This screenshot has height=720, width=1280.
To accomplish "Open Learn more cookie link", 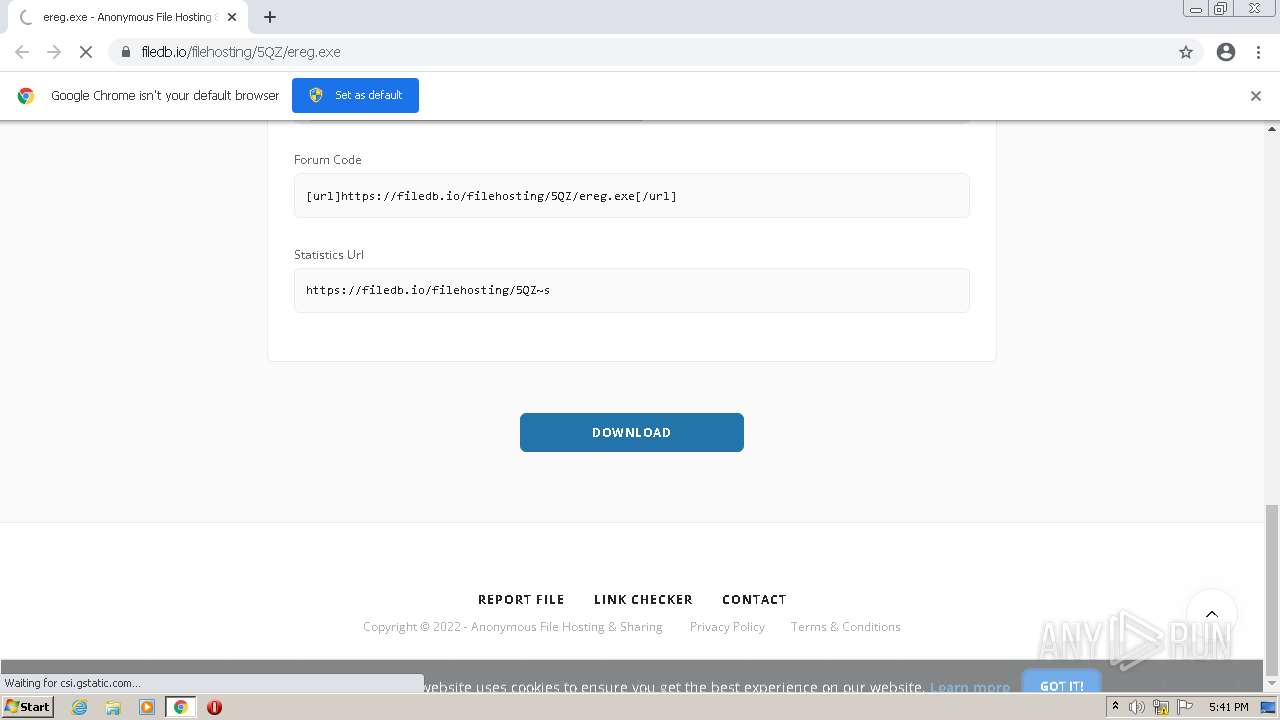I will pyautogui.click(x=969, y=687).
